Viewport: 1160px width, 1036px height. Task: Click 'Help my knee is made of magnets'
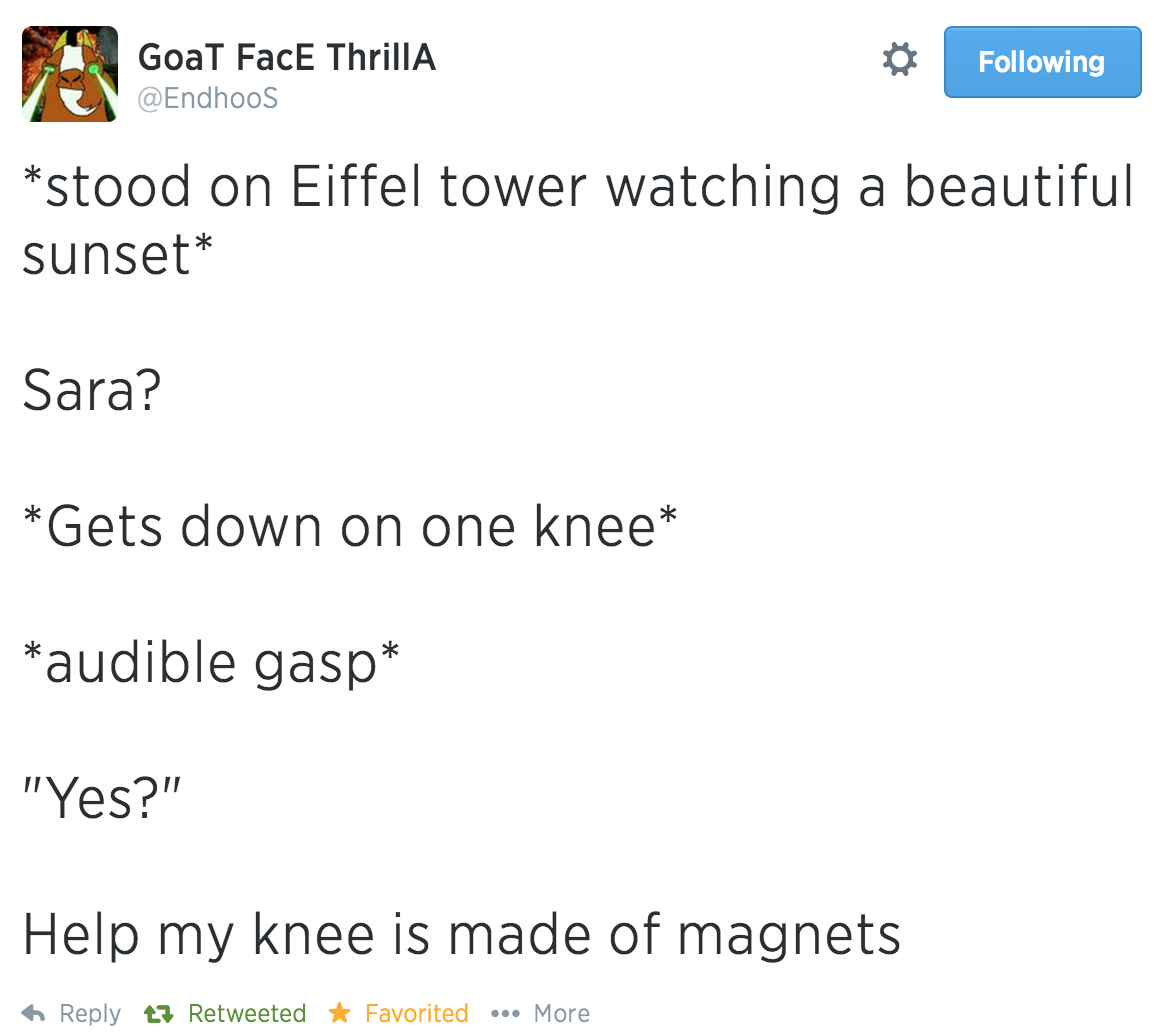click(x=462, y=935)
